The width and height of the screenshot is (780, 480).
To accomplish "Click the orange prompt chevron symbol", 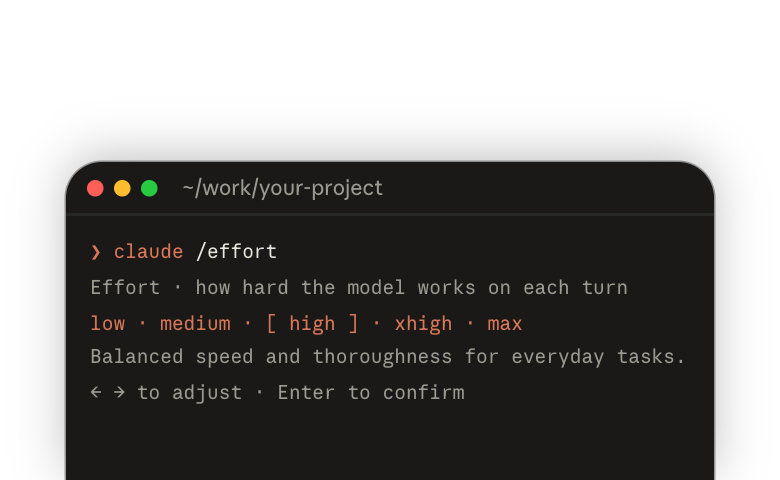I will 96,252.
